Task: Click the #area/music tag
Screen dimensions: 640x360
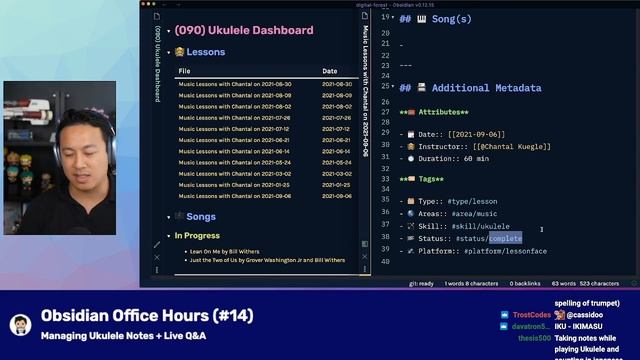Action: click(x=474, y=213)
